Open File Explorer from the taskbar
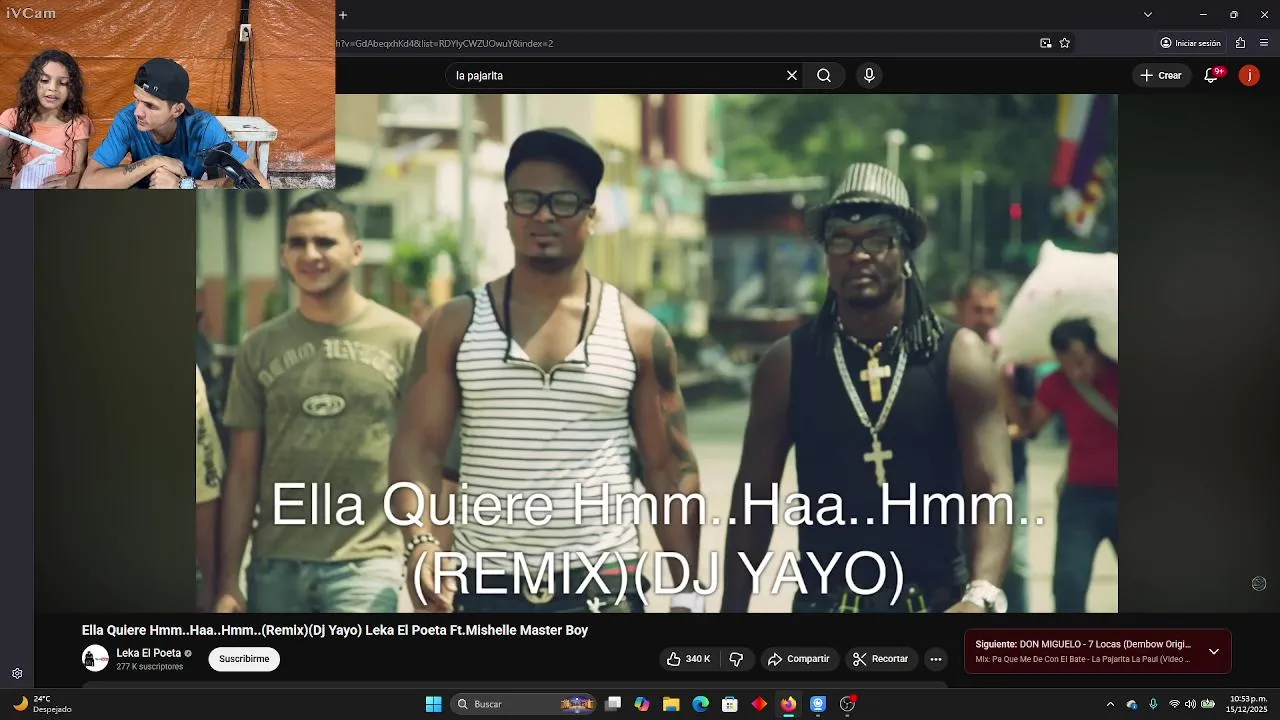This screenshot has height=720, width=1280. coord(672,704)
